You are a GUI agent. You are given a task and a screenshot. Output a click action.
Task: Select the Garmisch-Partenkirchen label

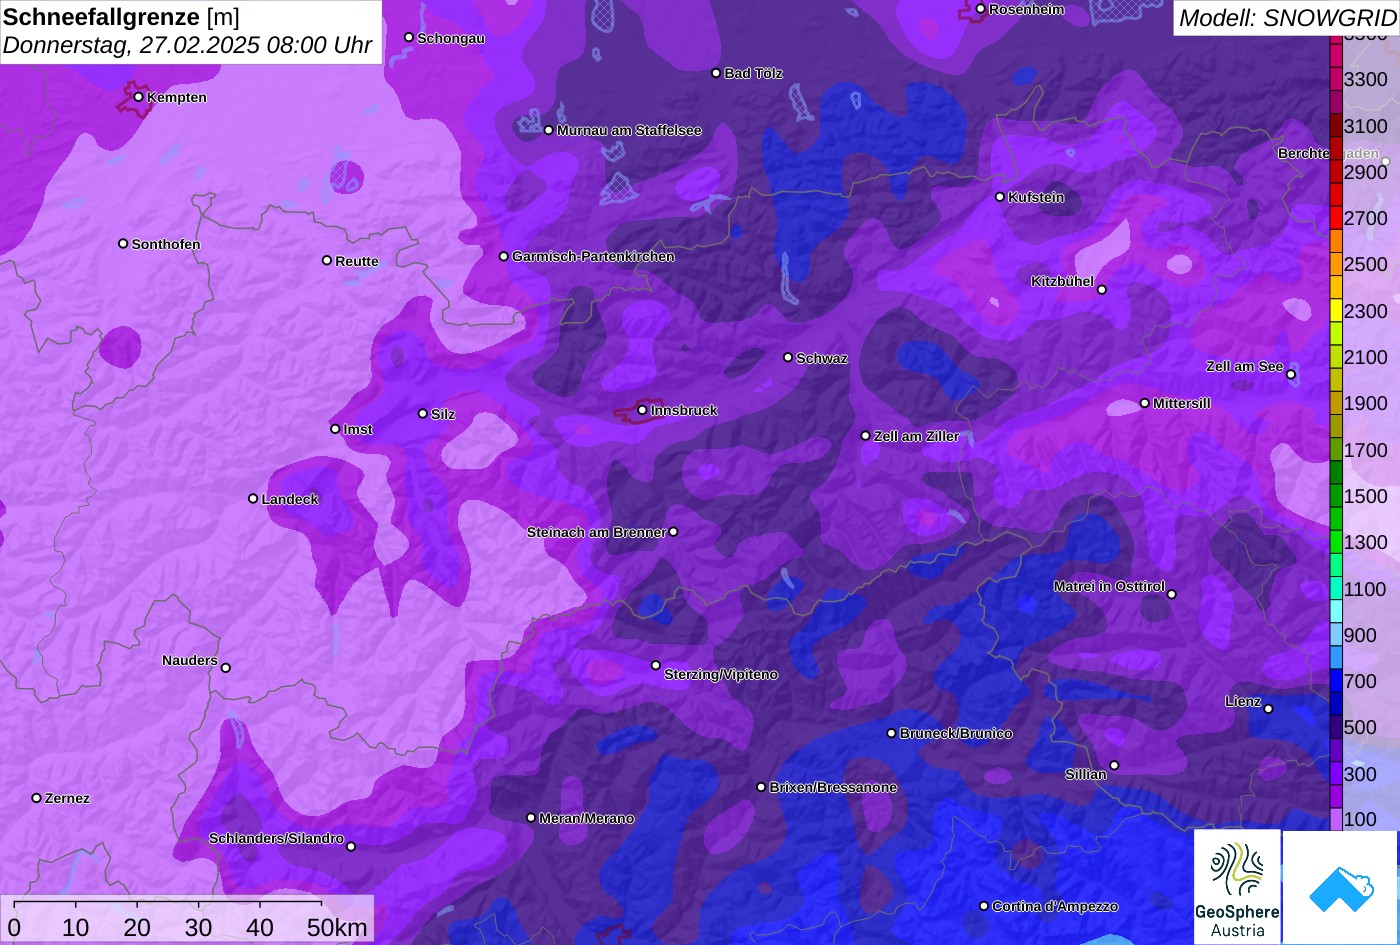[593, 256]
